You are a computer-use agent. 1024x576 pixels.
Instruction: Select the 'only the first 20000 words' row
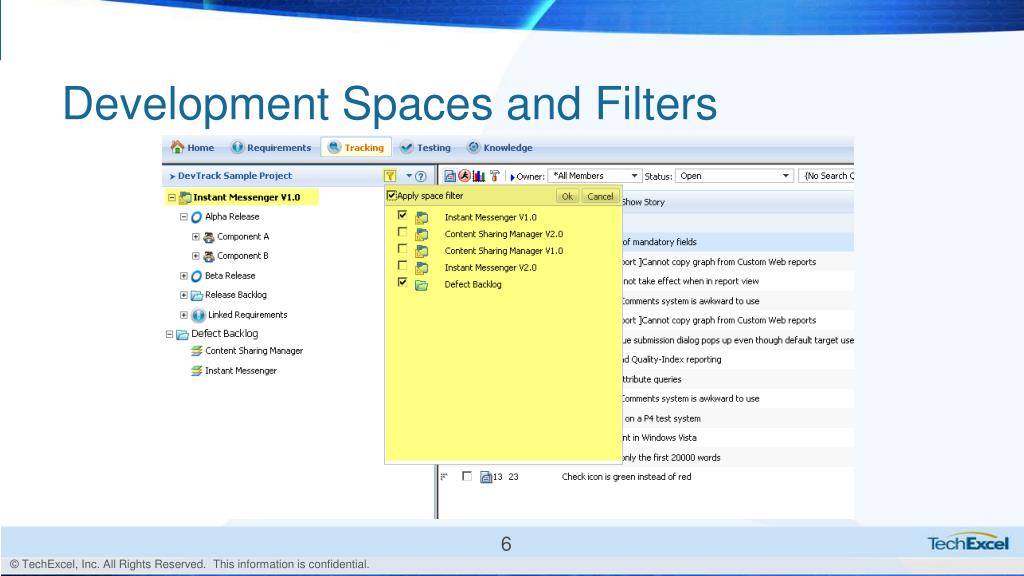[738, 458]
